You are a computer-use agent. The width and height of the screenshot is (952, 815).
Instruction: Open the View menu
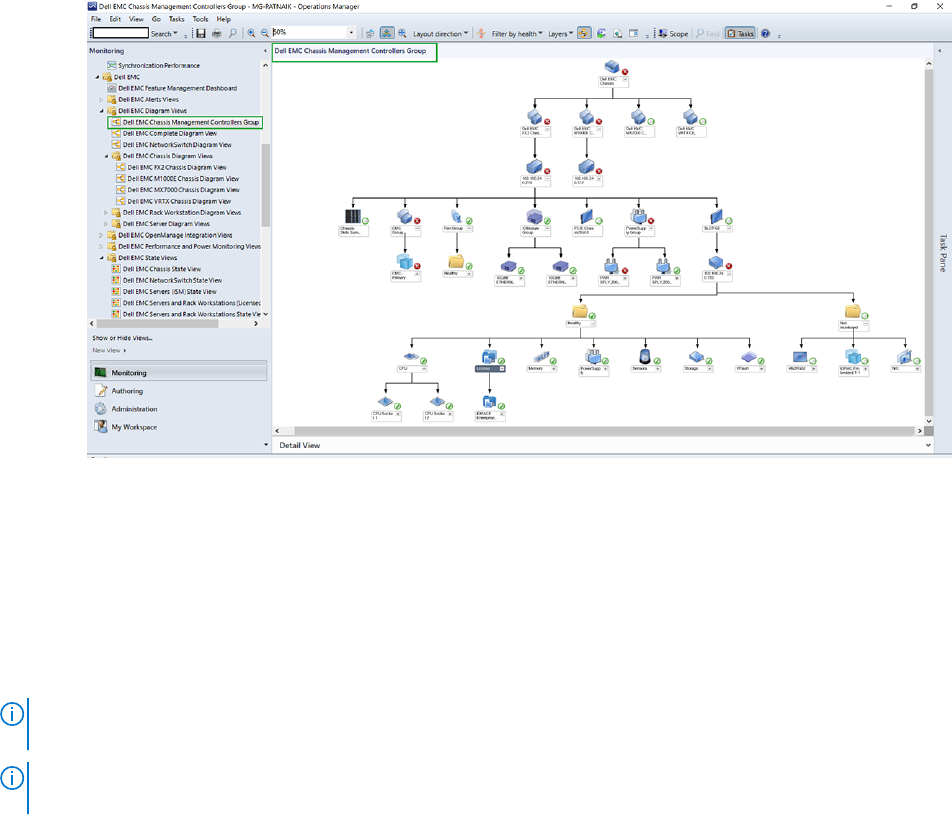[136, 19]
